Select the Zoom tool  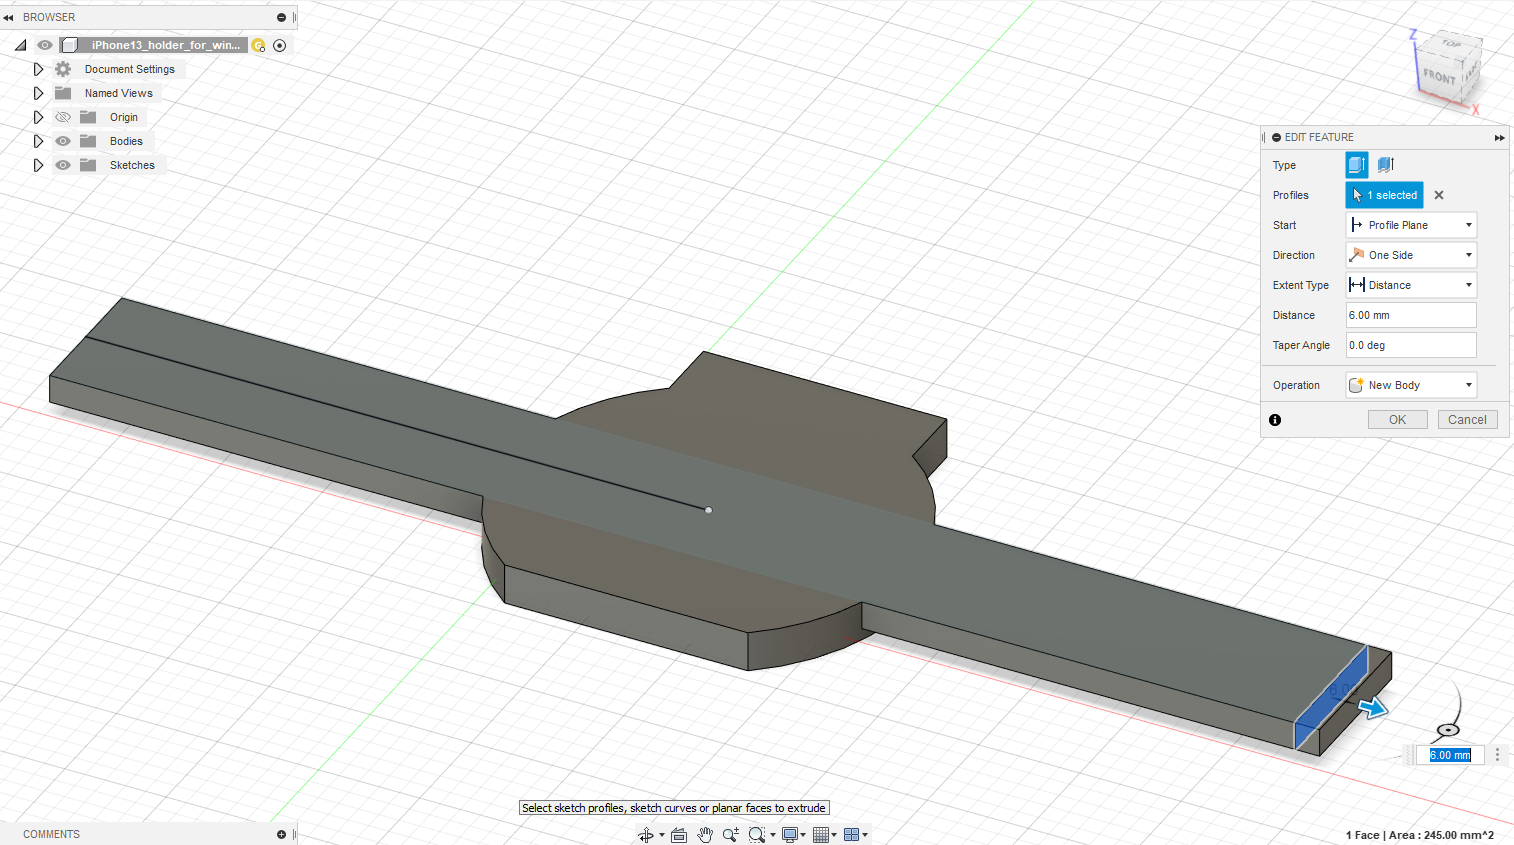[731, 835]
